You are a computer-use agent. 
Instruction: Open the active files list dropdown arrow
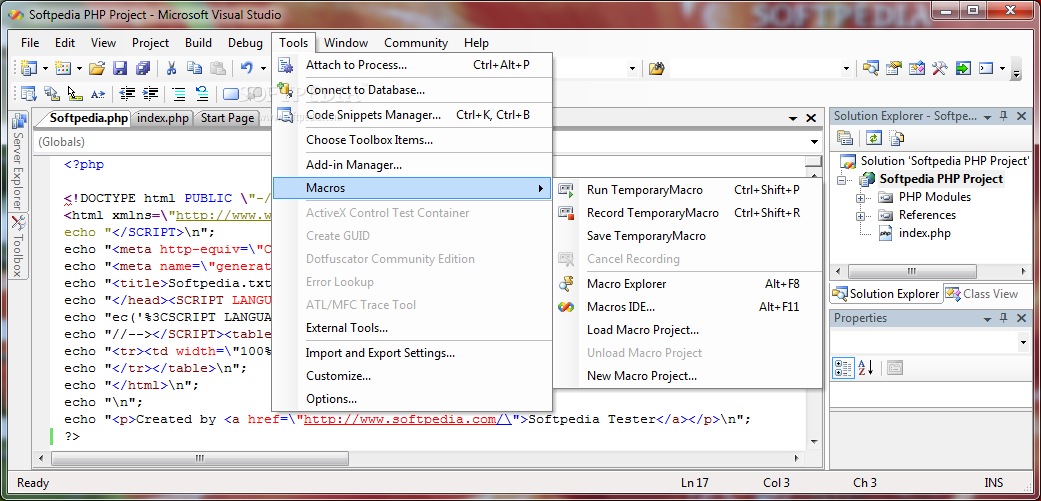[x=793, y=118]
